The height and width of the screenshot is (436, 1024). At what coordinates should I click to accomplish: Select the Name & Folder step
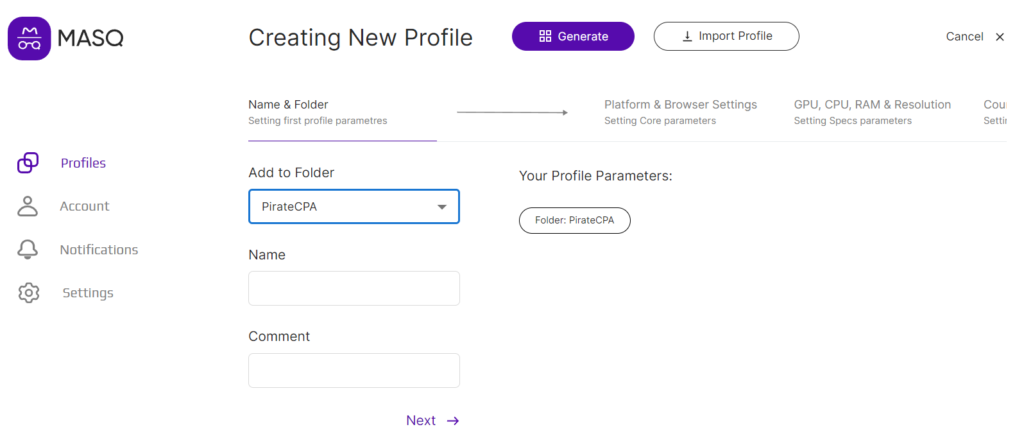tap(317, 112)
